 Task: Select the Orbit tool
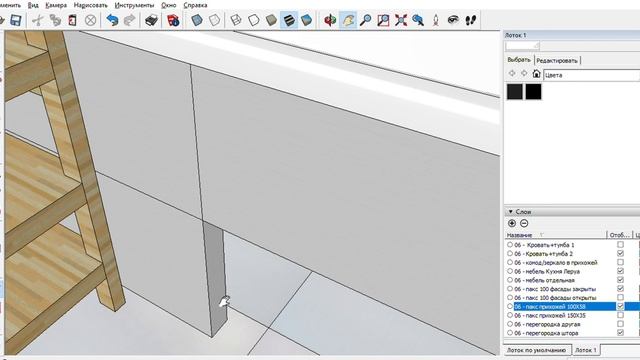(330, 20)
